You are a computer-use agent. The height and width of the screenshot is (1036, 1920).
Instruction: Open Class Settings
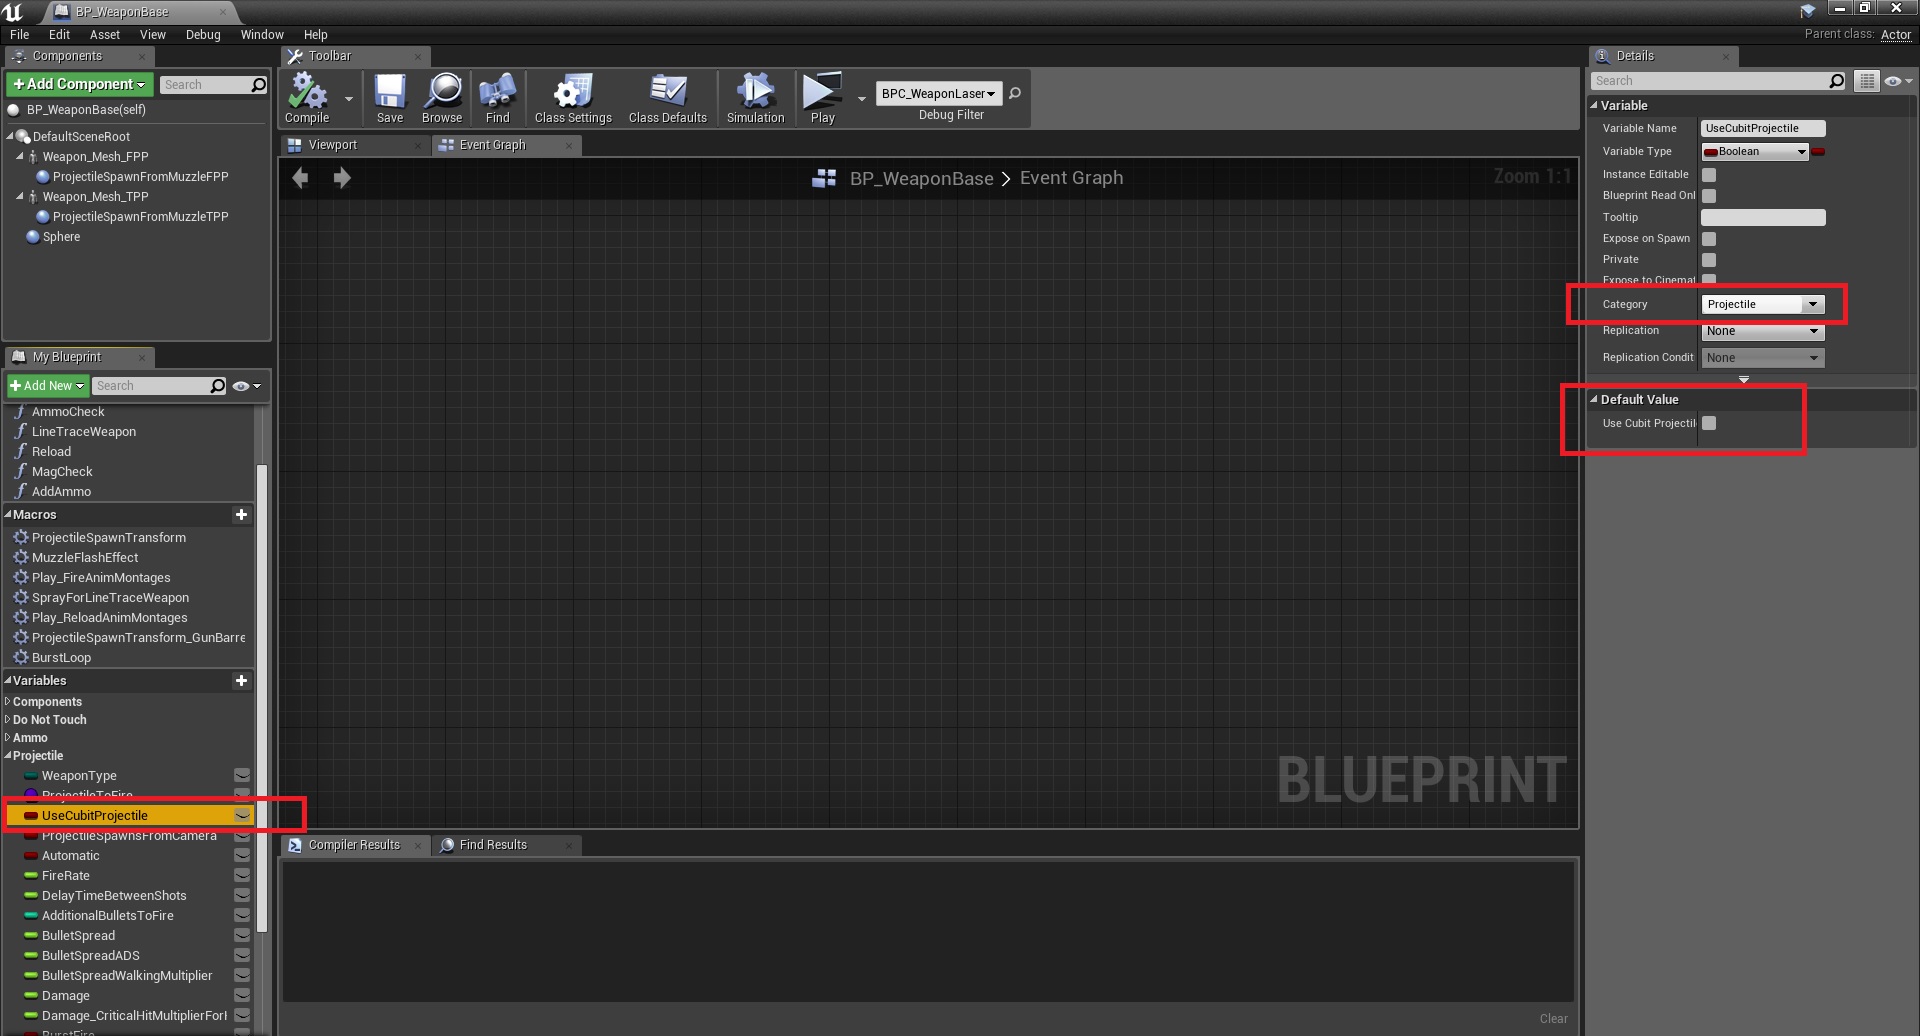[571, 95]
